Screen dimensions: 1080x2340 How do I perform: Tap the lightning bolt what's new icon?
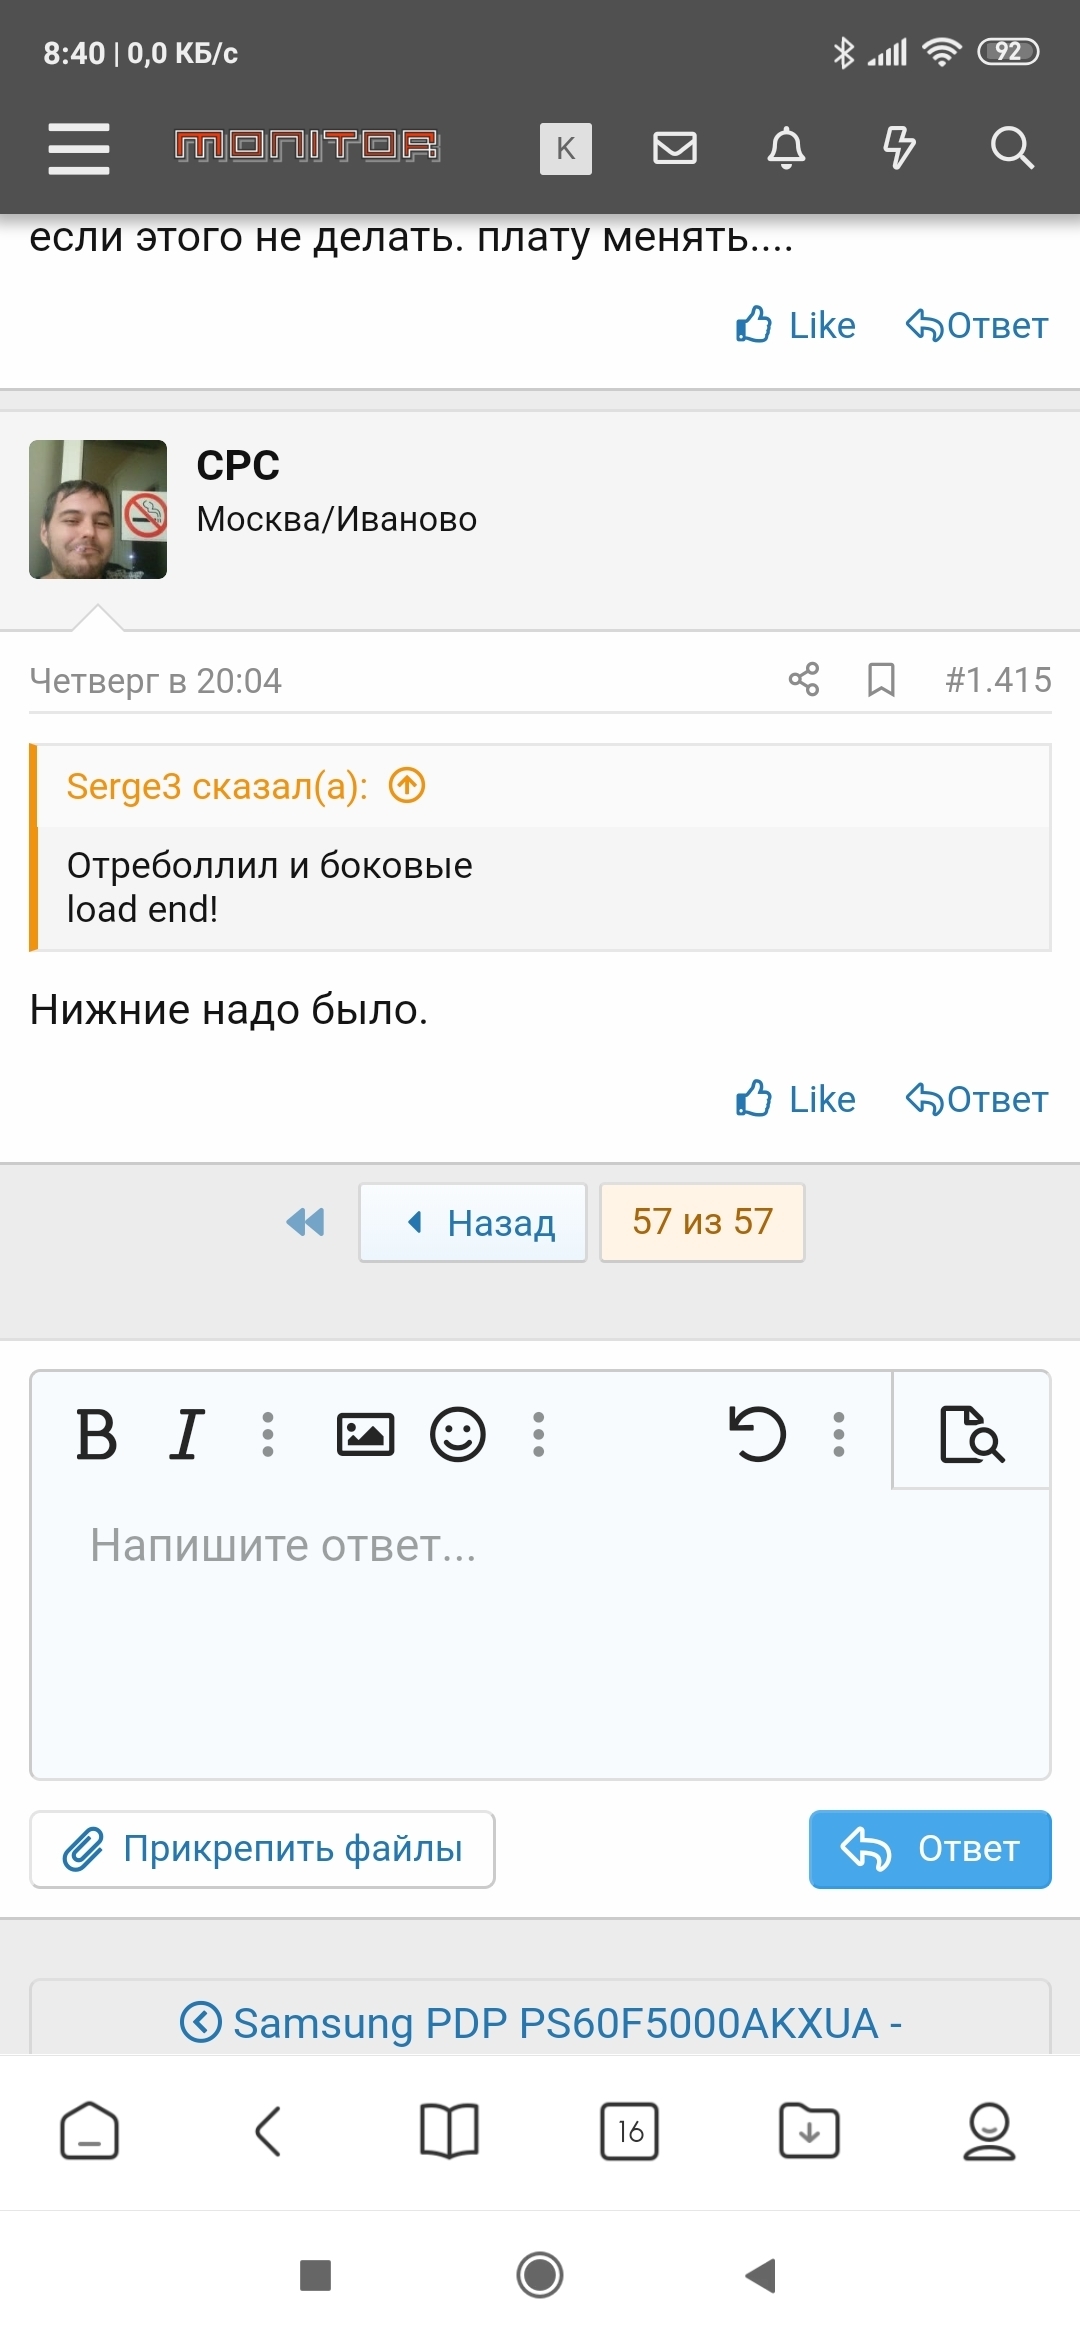point(899,148)
